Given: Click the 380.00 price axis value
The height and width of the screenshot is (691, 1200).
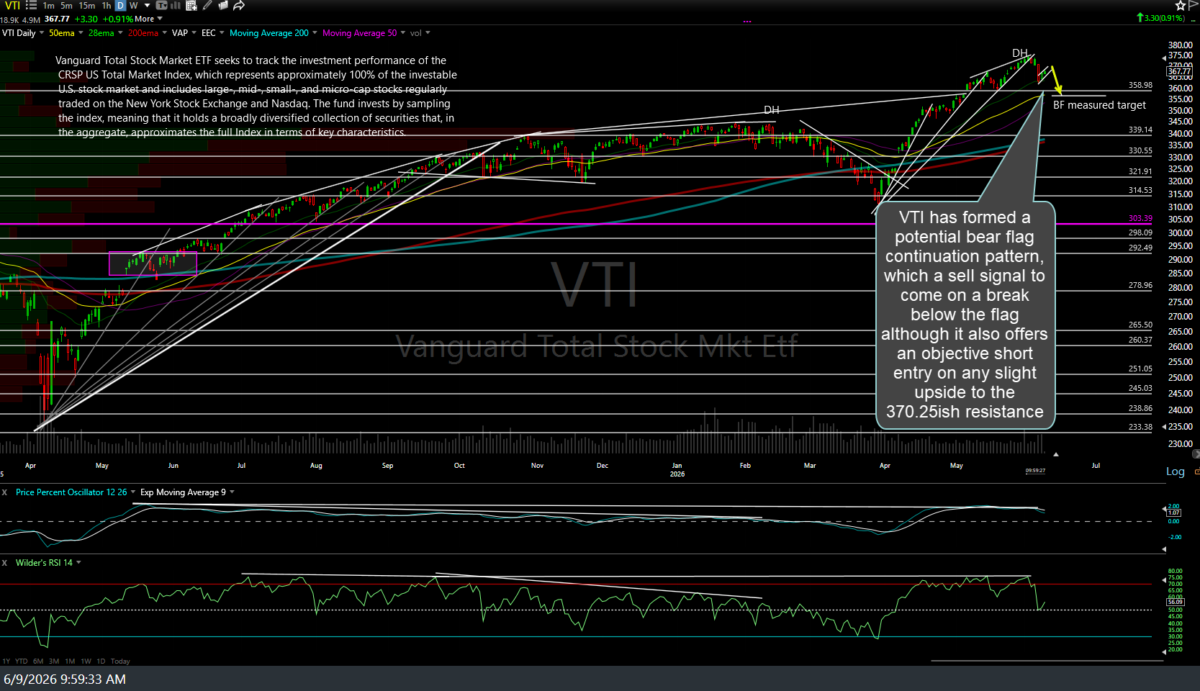Looking at the screenshot, I should click(1180, 45).
